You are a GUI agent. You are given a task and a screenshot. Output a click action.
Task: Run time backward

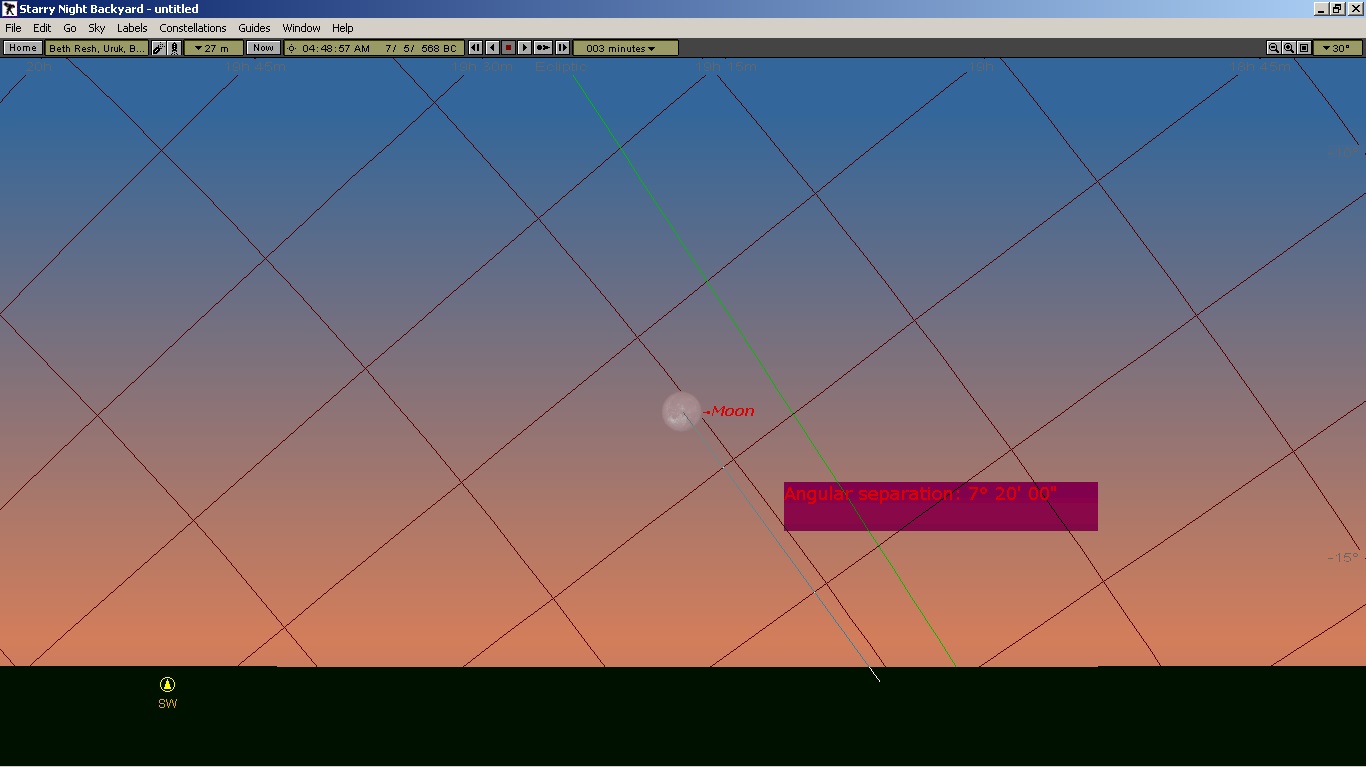coord(492,48)
